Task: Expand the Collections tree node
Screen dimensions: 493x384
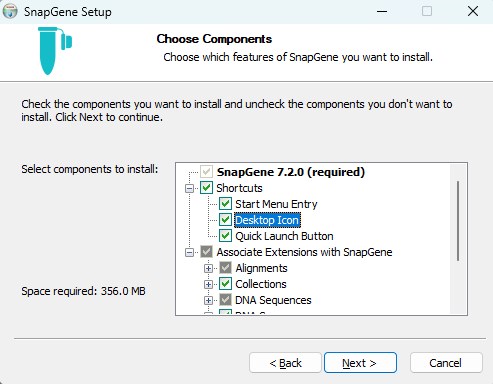Action: point(208,284)
